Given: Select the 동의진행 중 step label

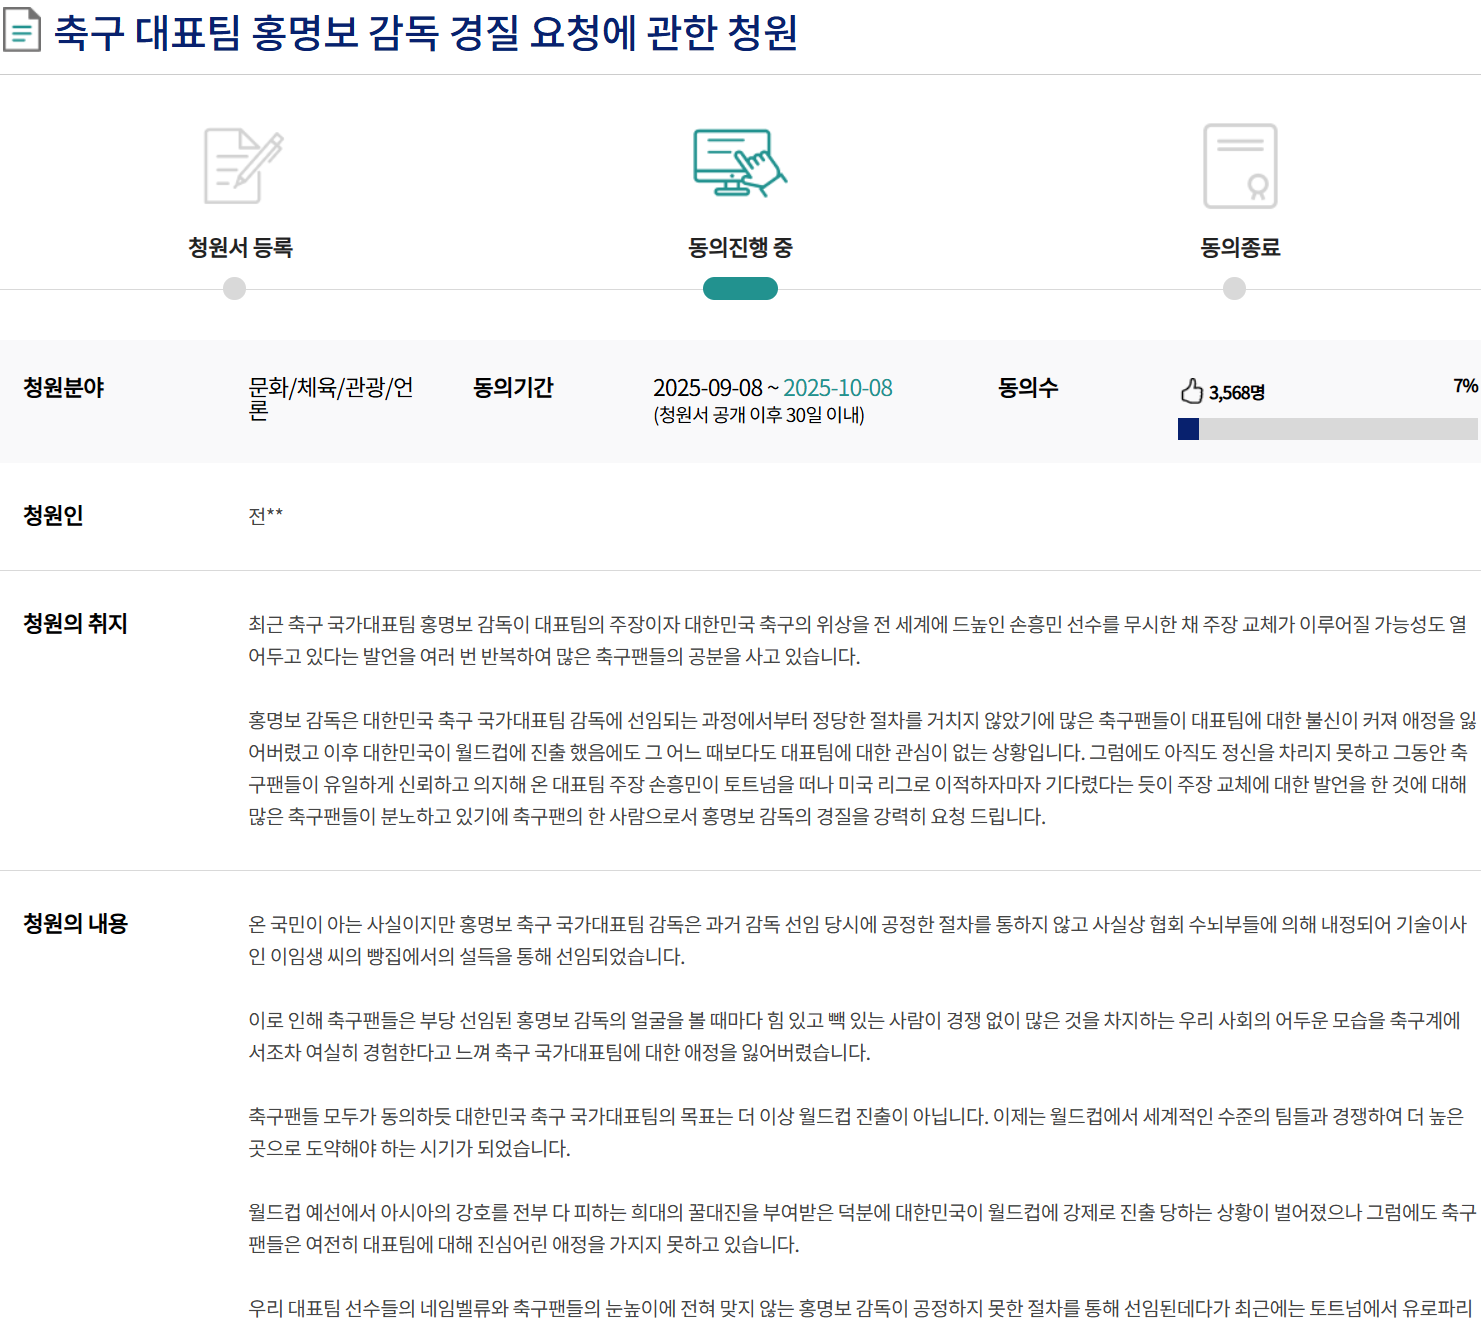Looking at the screenshot, I should pos(740,247).
